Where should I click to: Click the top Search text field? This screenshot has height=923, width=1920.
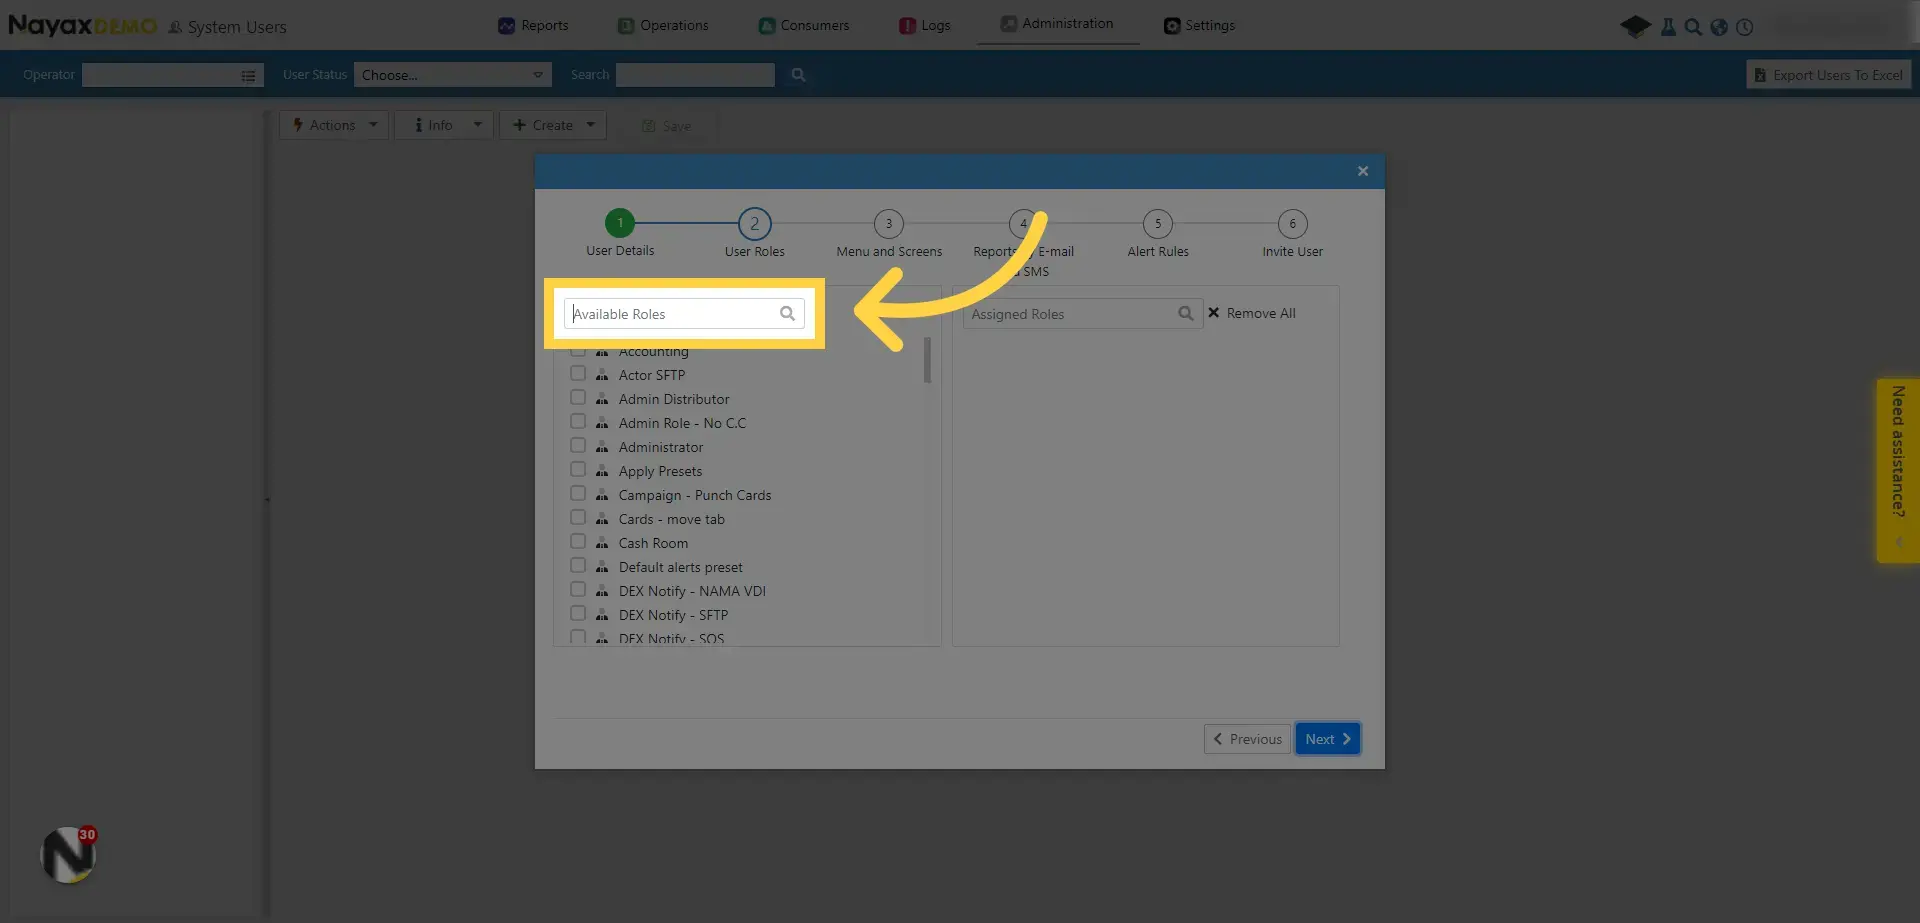(695, 75)
